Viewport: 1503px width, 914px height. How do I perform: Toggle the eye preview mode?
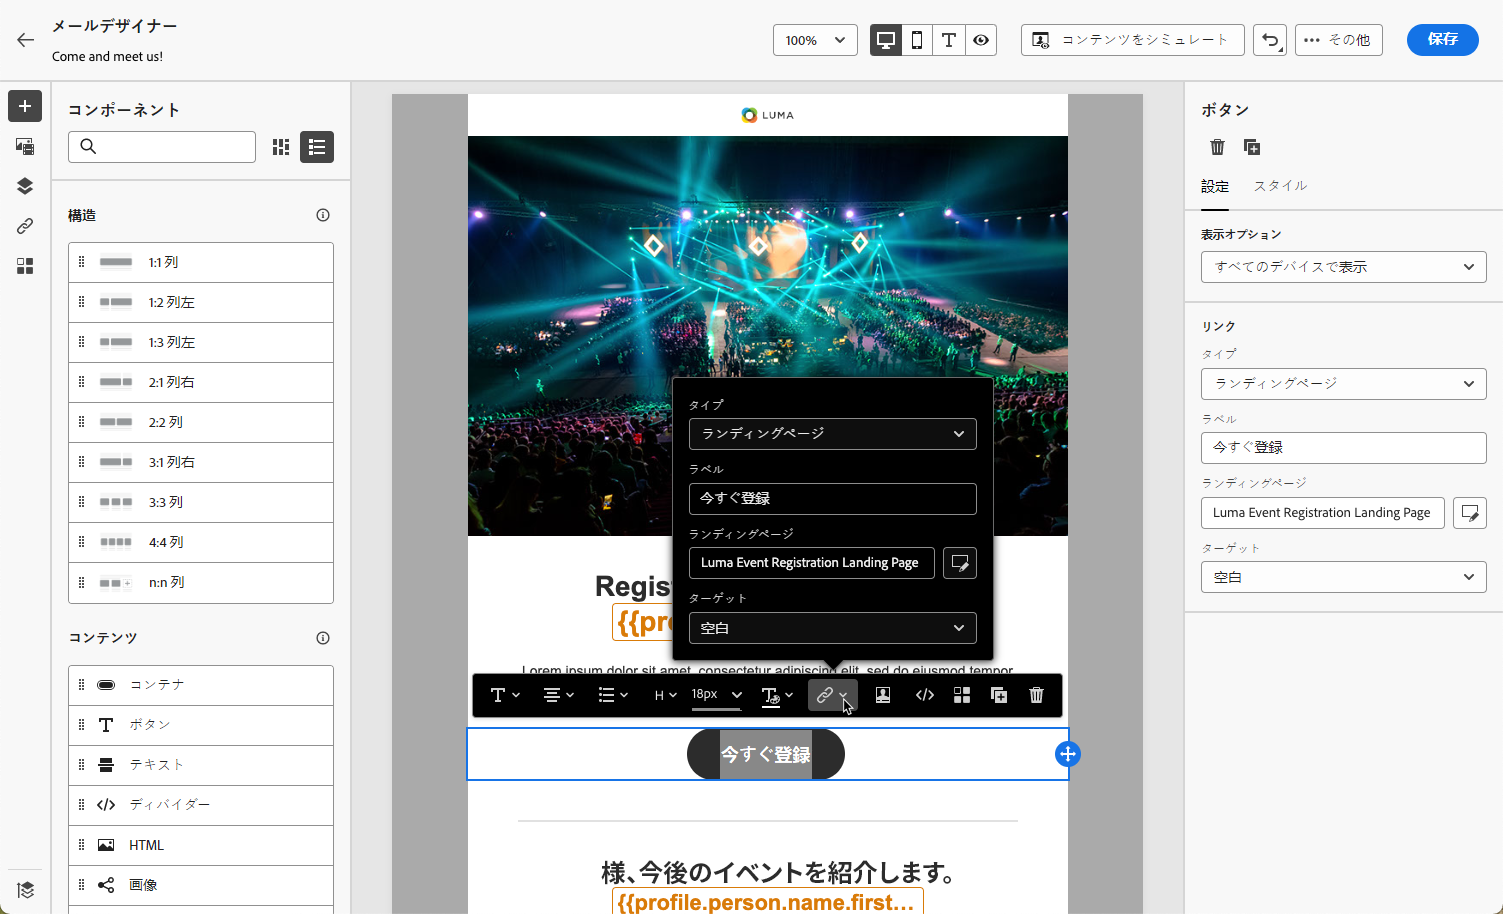coord(981,40)
